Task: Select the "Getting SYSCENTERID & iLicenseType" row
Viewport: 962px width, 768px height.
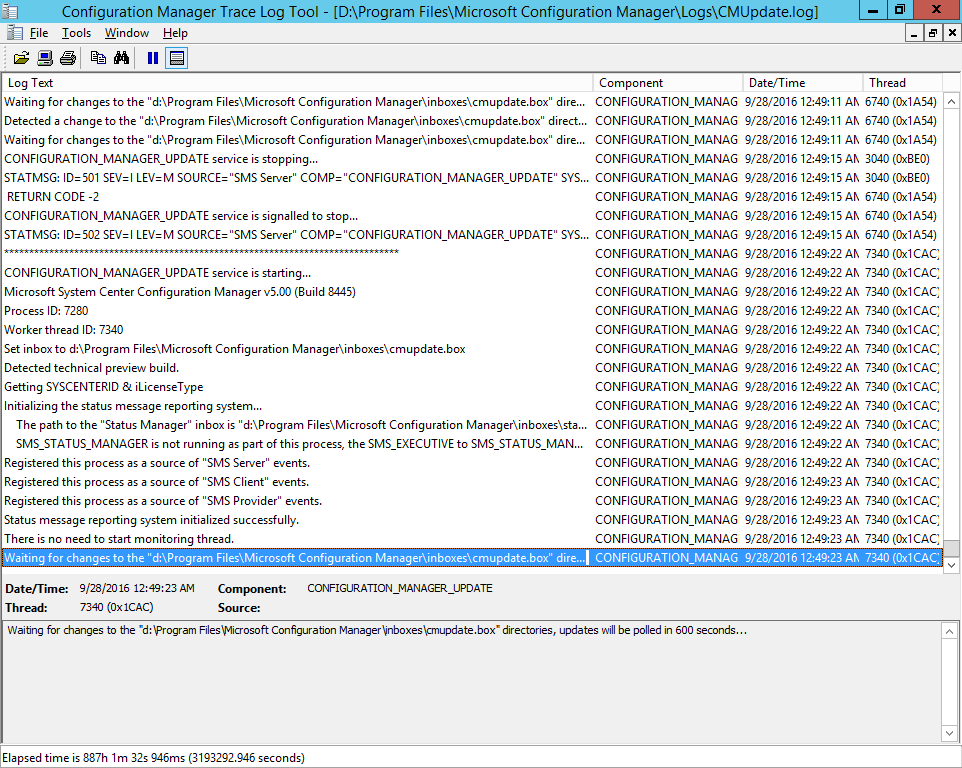Action: tap(472, 387)
